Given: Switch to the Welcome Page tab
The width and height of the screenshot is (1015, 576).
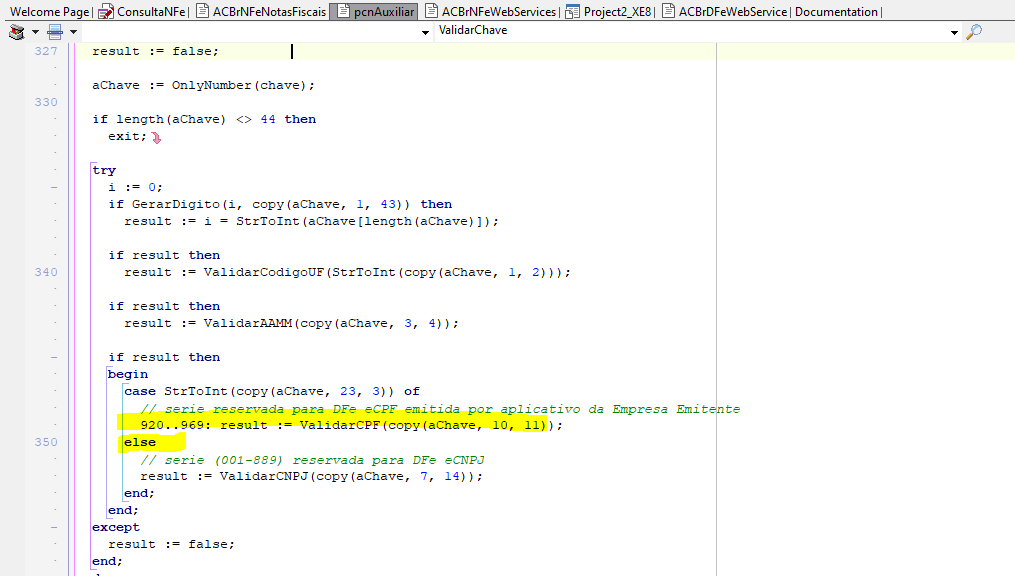Looking at the screenshot, I should tap(50, 12).
